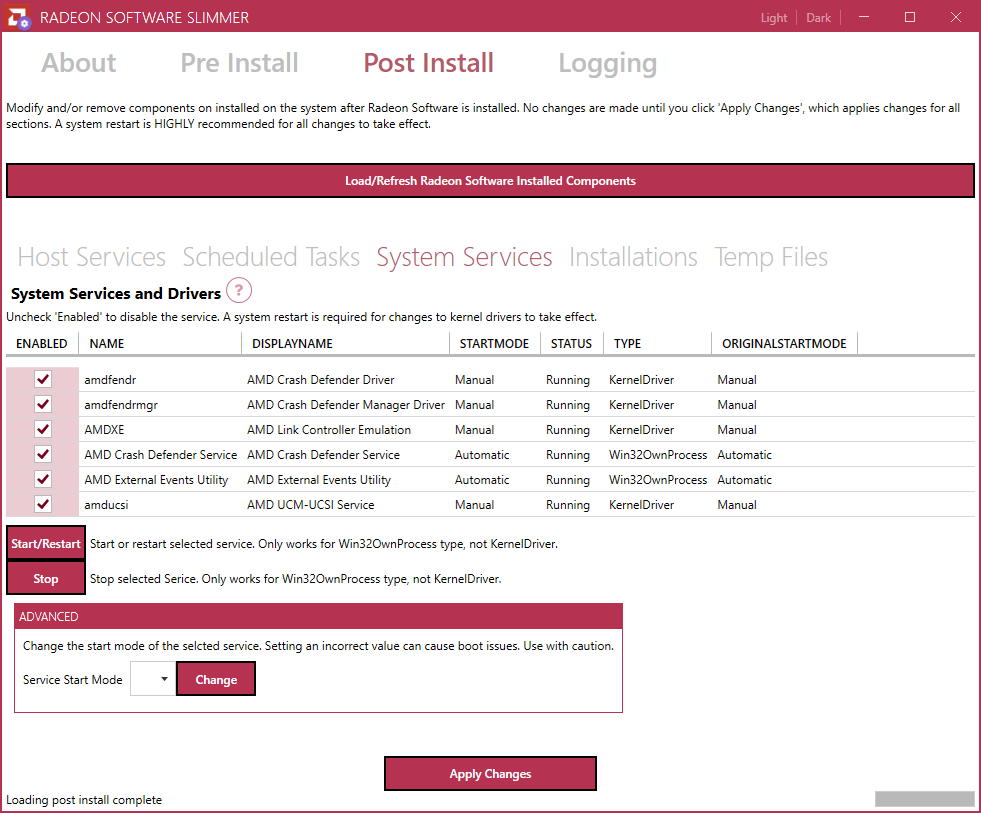Screen dimensions: 981x813
Task: Click the Radeon Software Slimmer app icon
Action: point(18,17)
